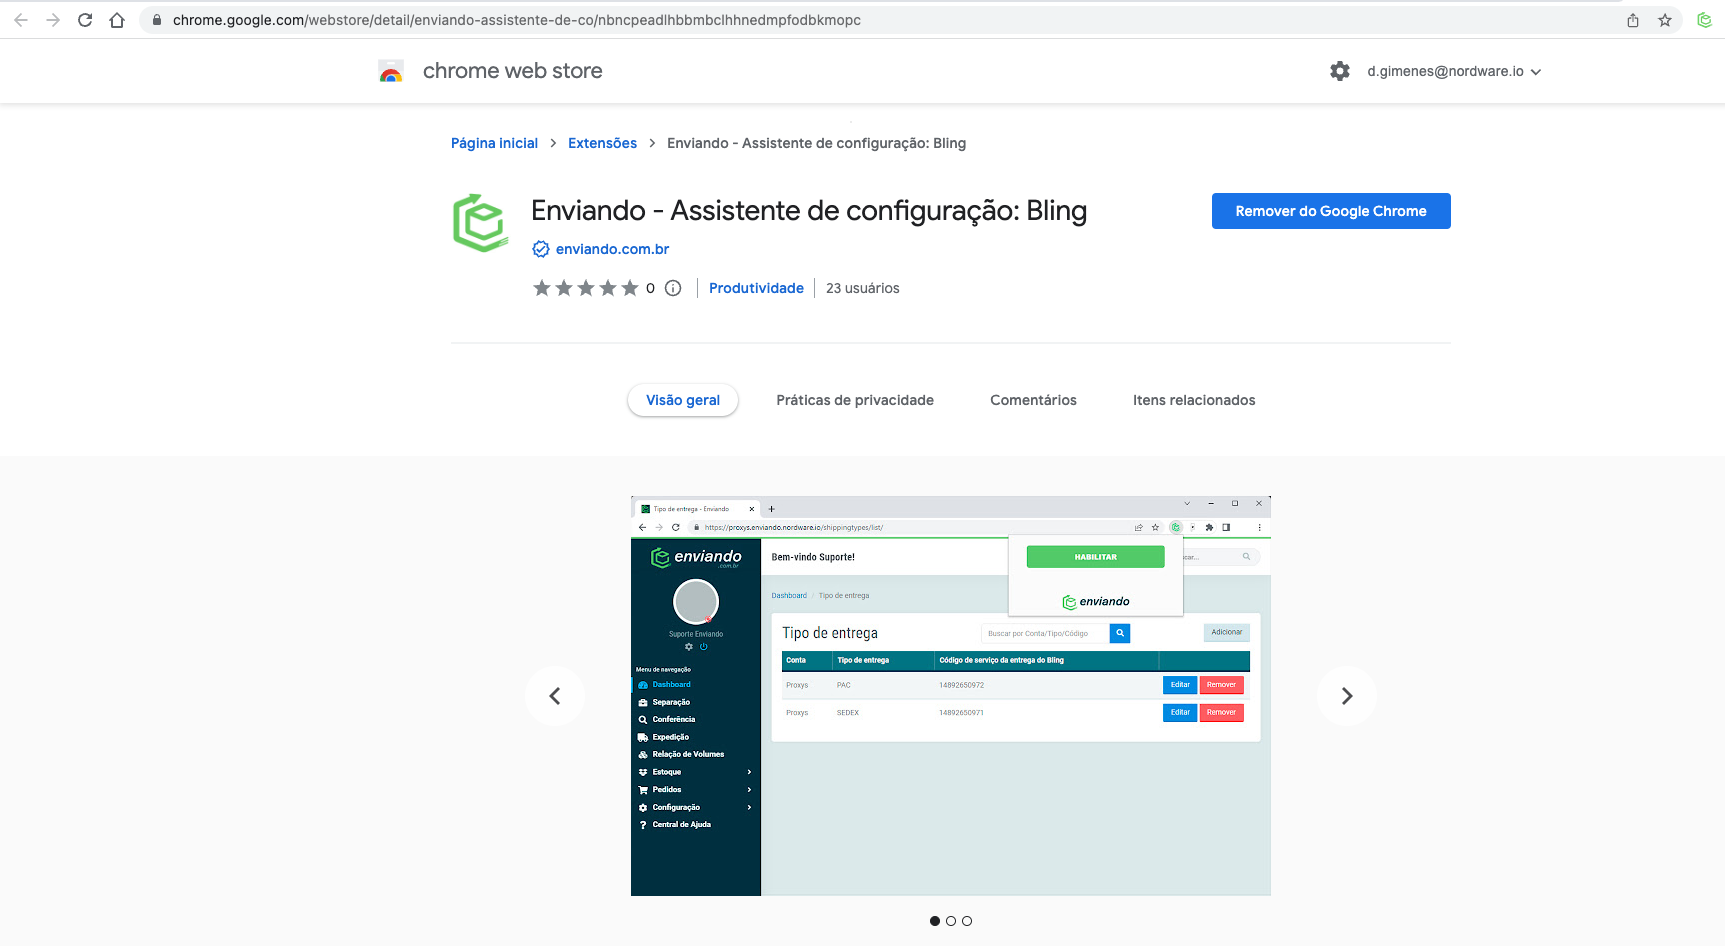The width and height of the screenshot is (1725, 946).
Task: Expand the d.gimenes@nordware.io account dropdown
Action: tap(1455, 71)
